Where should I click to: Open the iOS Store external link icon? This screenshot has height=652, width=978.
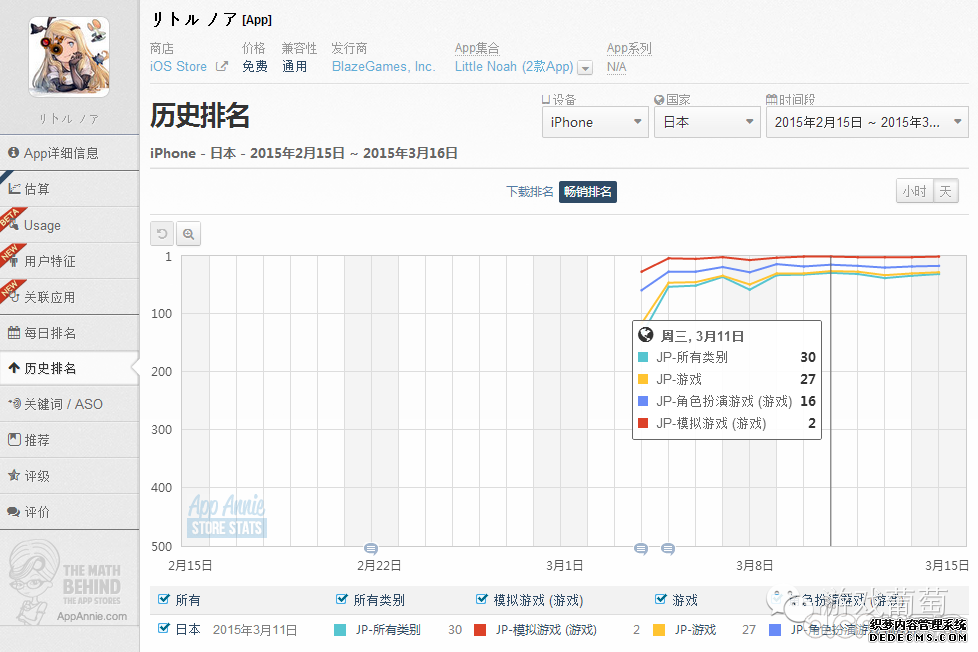click(x=221, y=66)
